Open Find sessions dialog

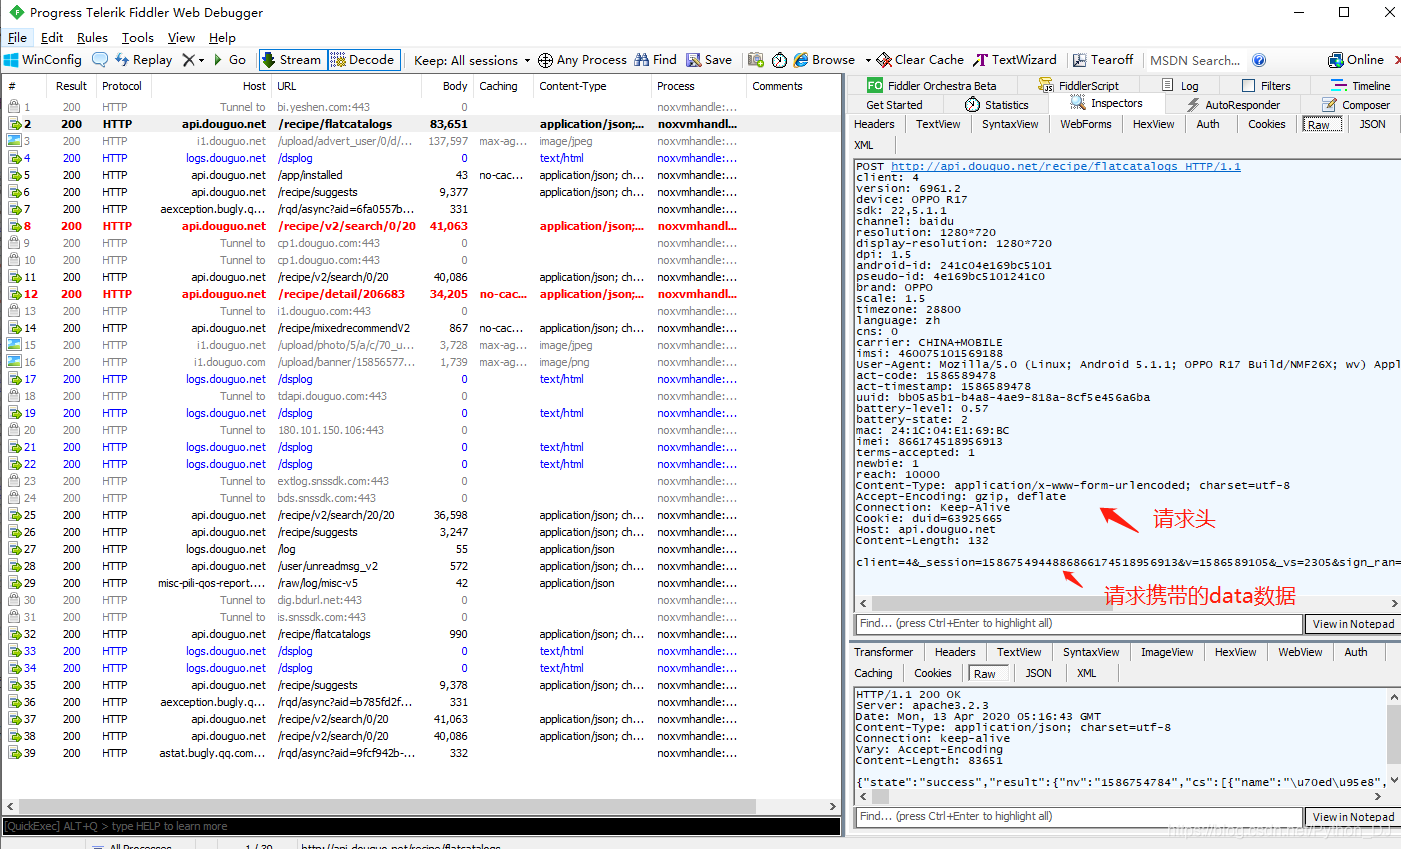(x=655, y=60)
